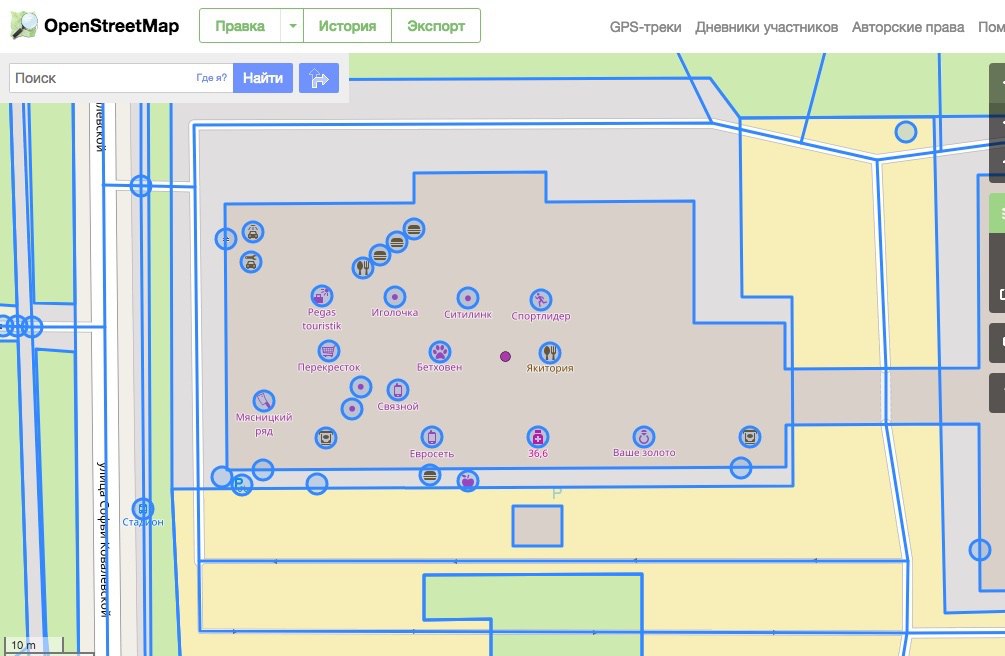Click the unnamed dot marker left of Связной
The height and width of the screenshot is (656, 1005).
(361, 387)
